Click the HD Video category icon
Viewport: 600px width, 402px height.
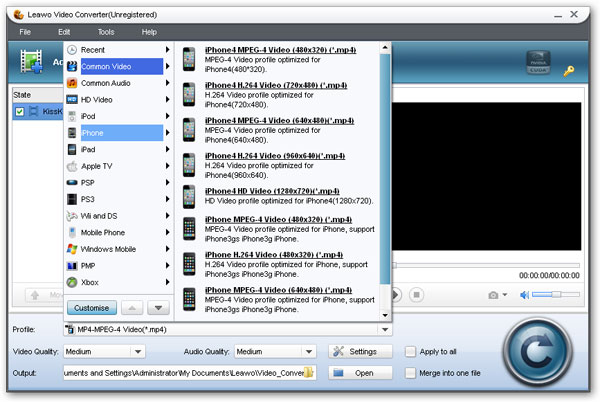point(72,99)
